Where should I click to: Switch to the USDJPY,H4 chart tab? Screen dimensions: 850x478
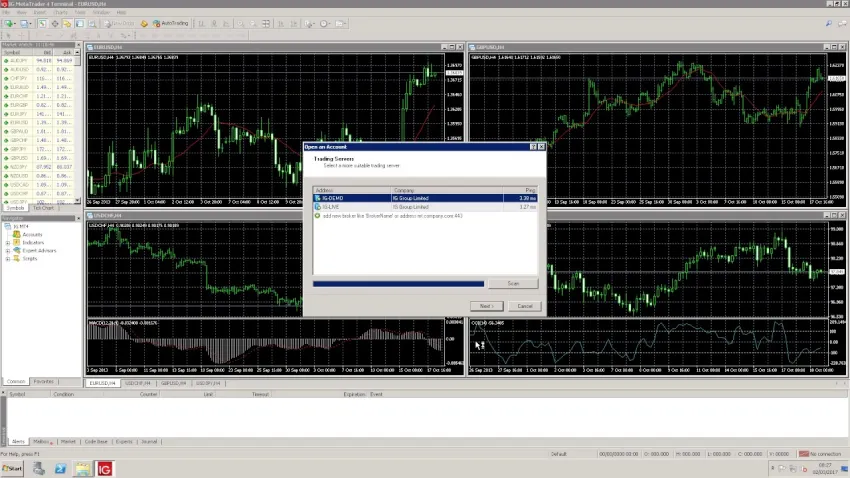coord(208,383)
